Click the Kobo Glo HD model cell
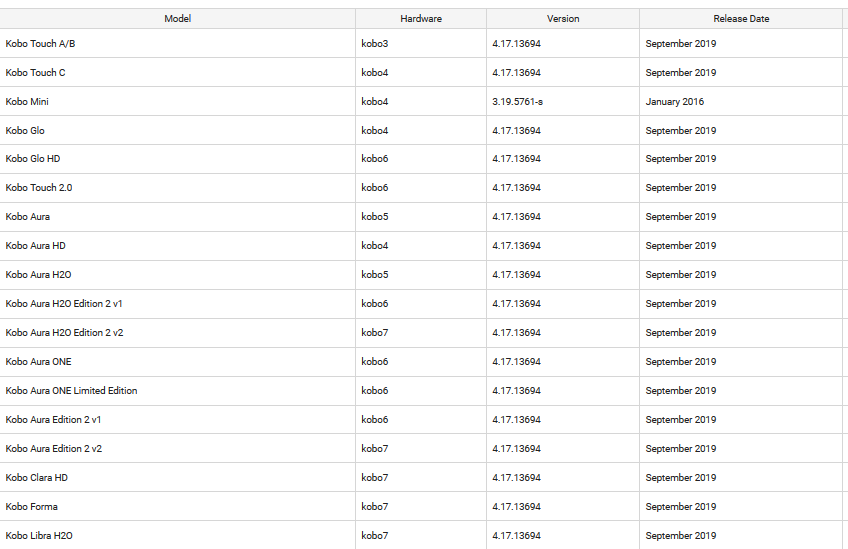Screen dimensions: 848x549 [x=33, y=159]
